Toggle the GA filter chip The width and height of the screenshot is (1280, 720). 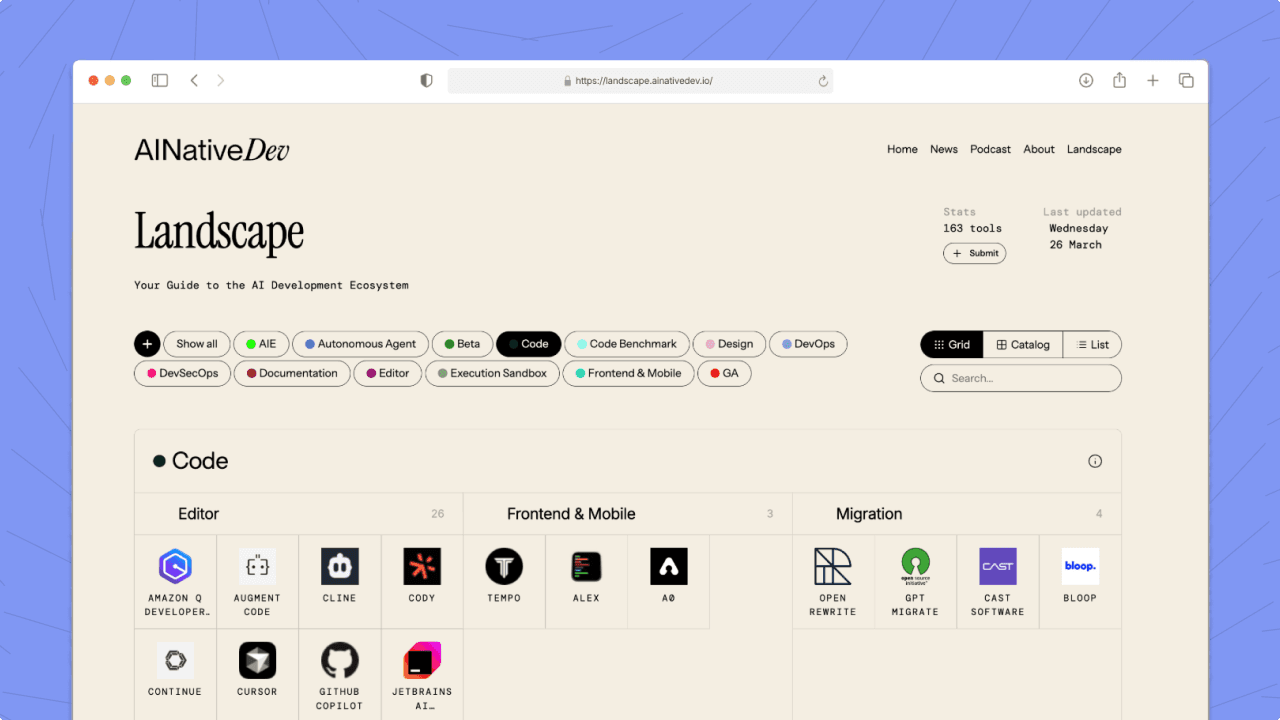pyautogui.click(x=725, y=374)
